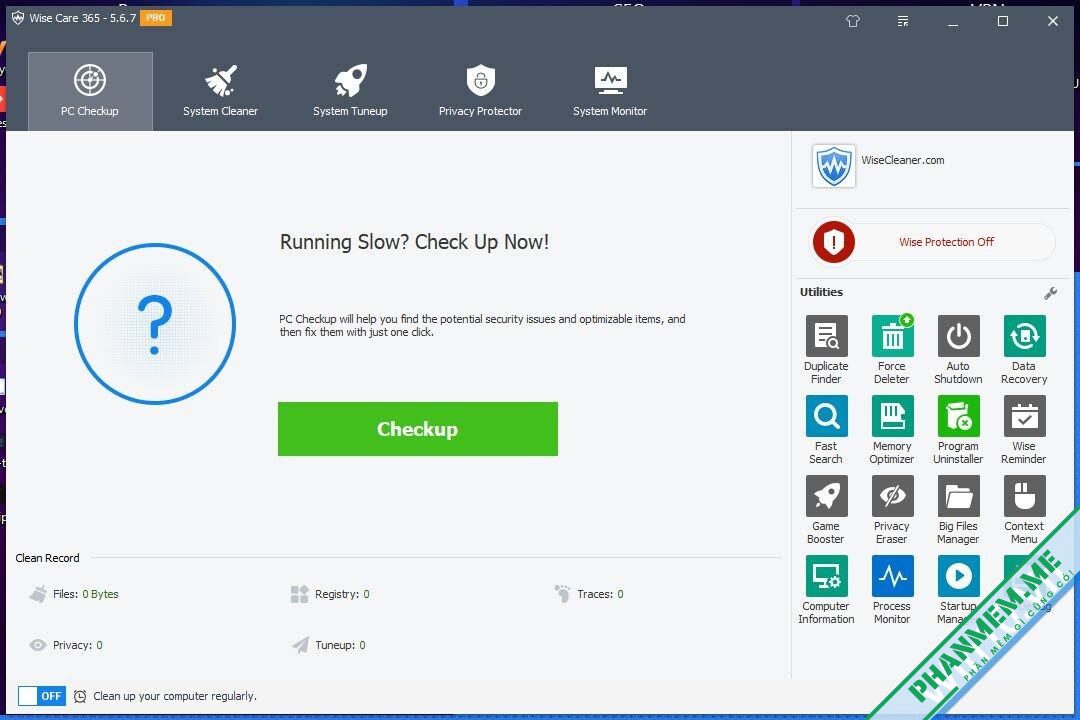
Task: Click the WiseCleaner shield logo
Action: pos(833,166)
